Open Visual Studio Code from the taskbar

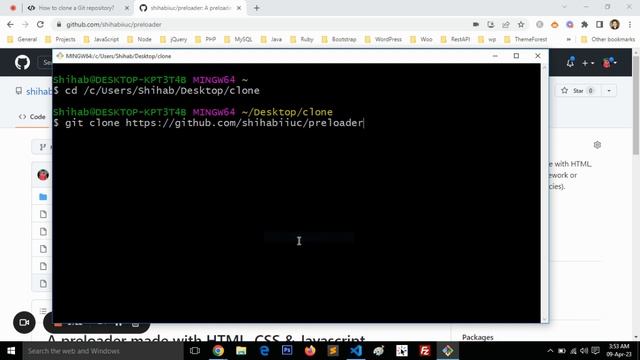[x=356, y=351]
